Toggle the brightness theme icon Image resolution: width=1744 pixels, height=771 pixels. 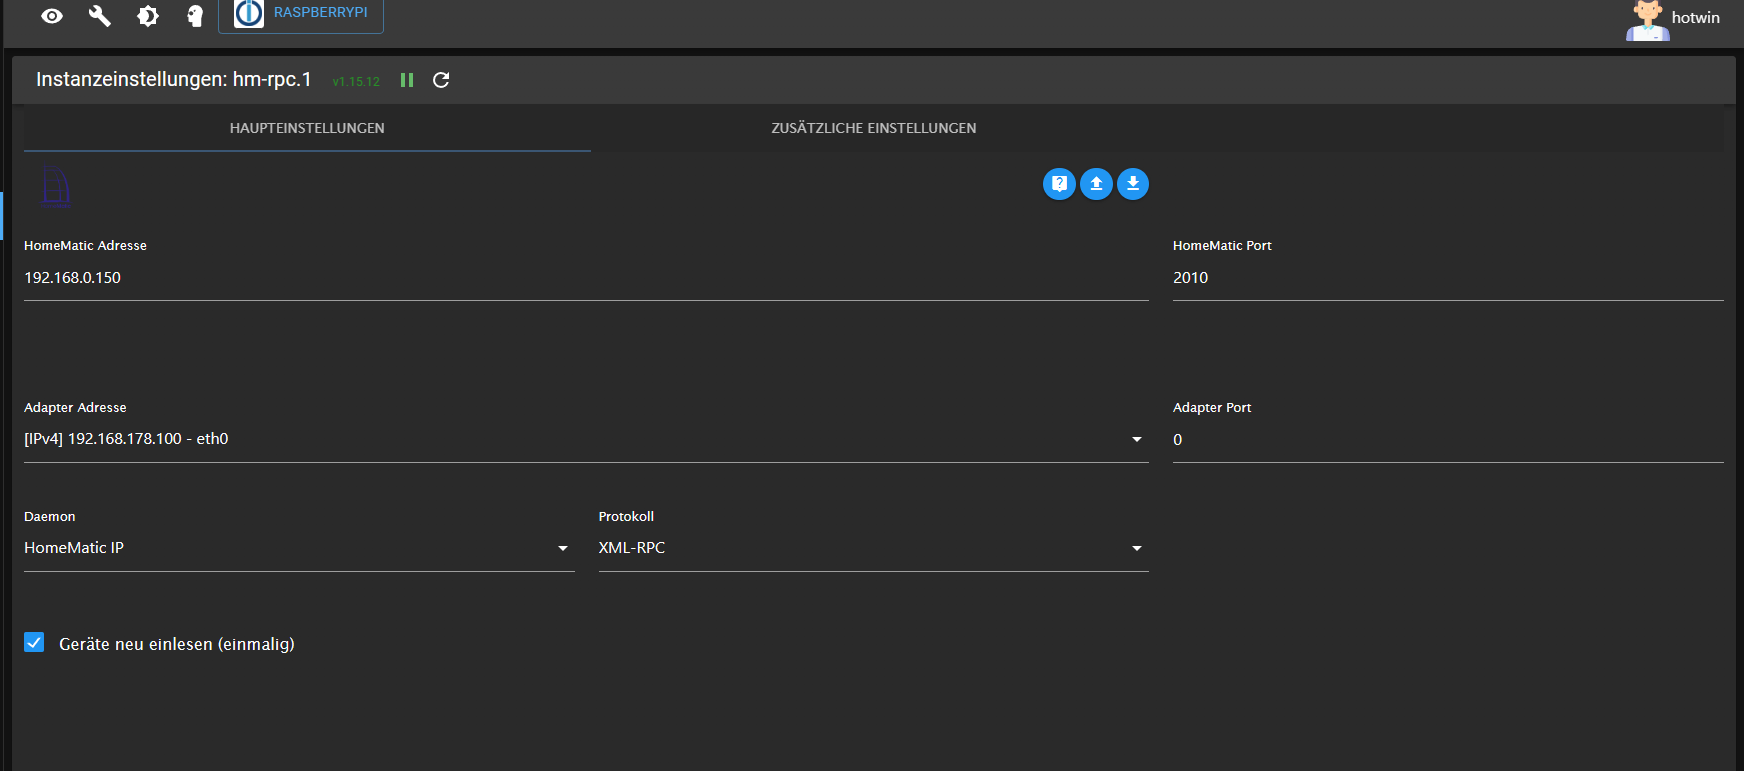click(x=148, y=16)
